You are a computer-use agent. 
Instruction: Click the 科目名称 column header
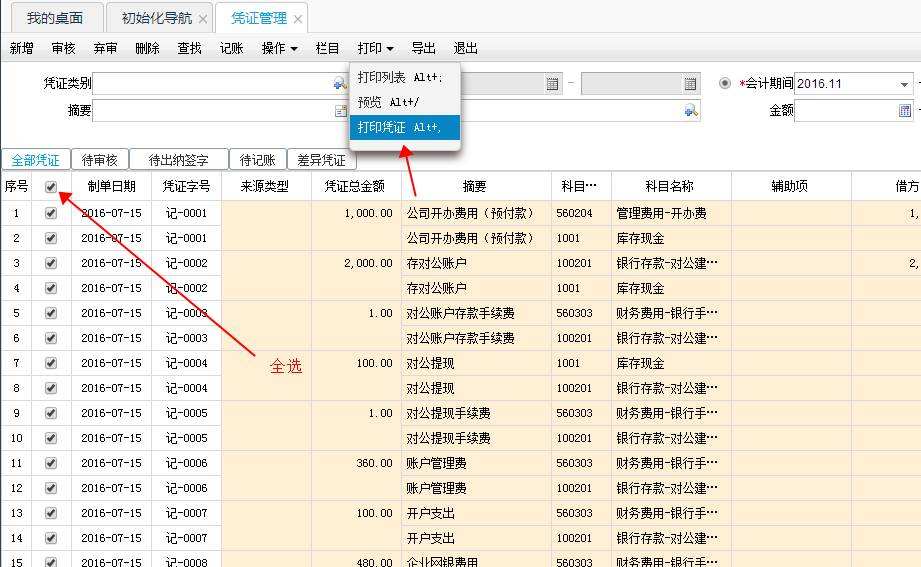point(670,187)
